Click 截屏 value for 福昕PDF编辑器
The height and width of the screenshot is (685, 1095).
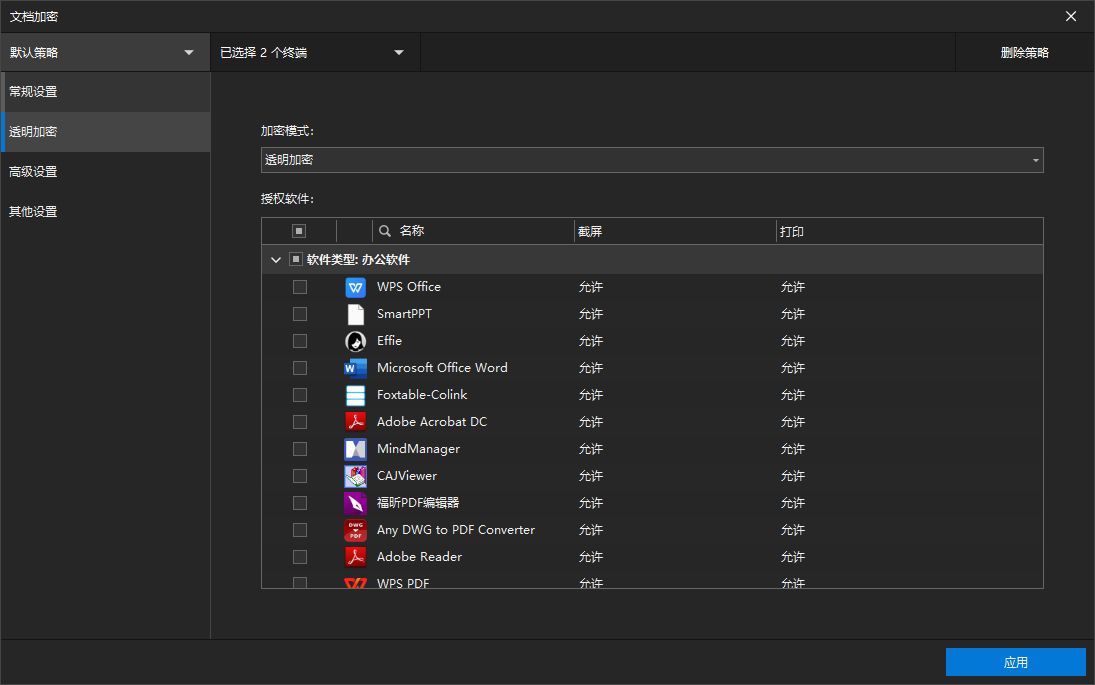coord(591,503)
